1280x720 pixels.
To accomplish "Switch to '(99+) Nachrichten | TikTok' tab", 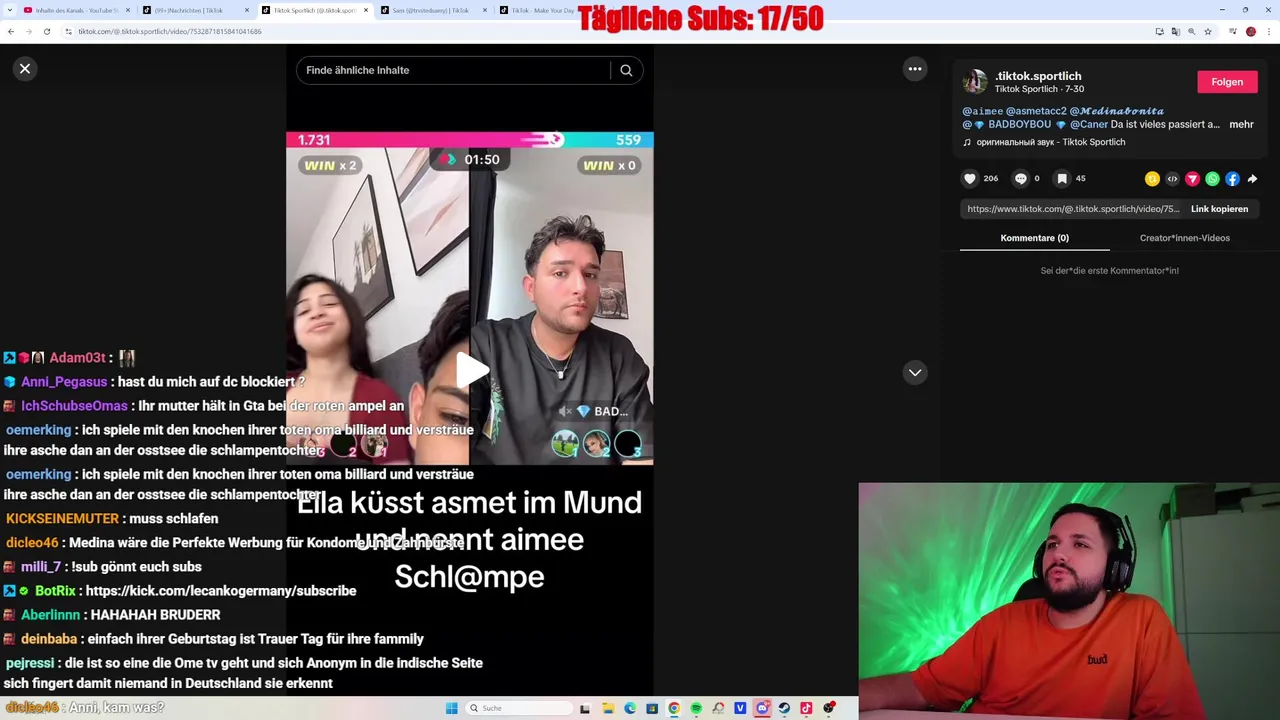I will click(195, 10).
